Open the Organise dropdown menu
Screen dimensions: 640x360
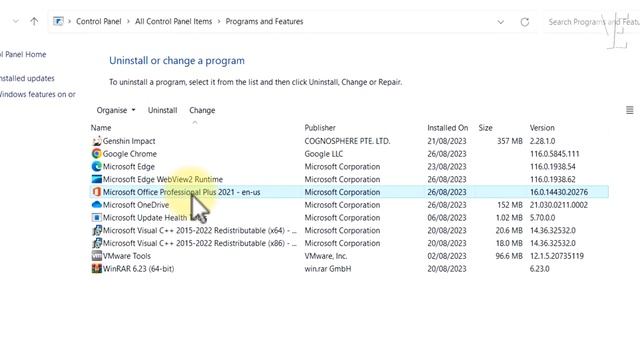(116, 110)
